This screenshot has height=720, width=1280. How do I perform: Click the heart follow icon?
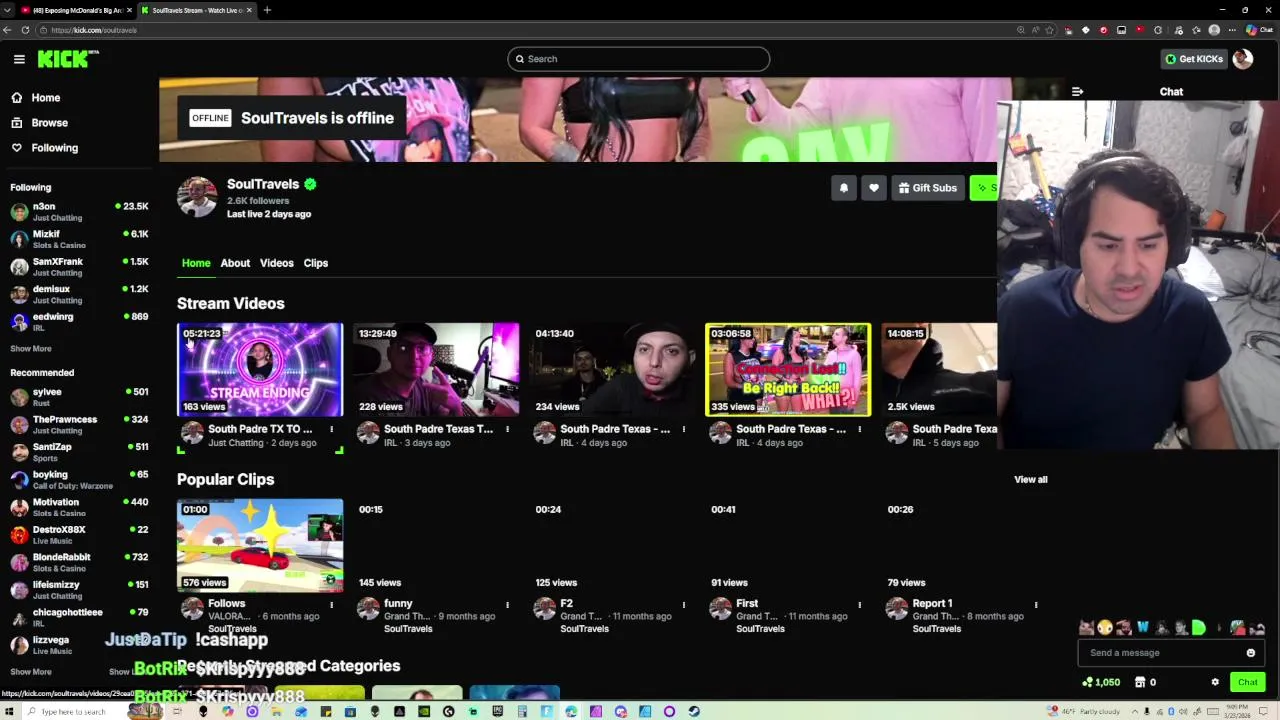(874, 188)
